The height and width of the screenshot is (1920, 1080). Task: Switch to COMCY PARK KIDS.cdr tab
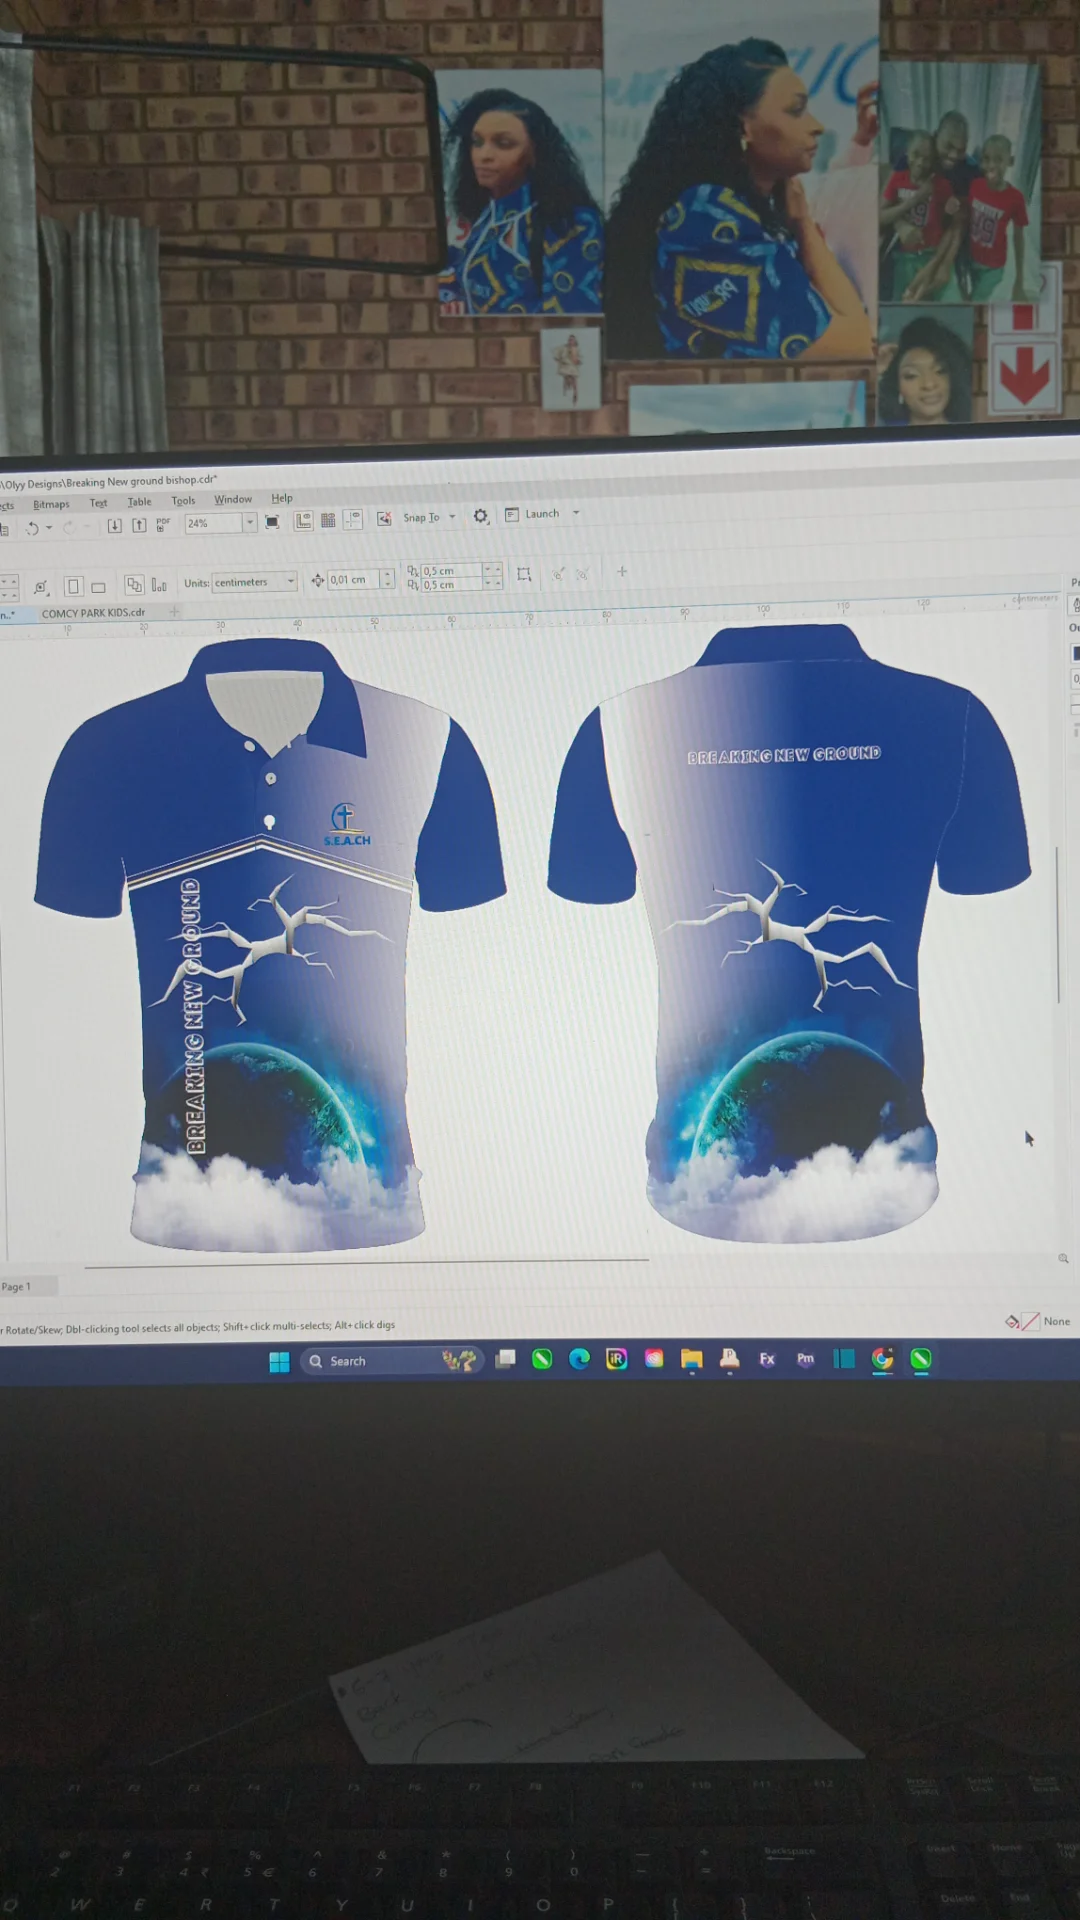[x=93, y=613]
